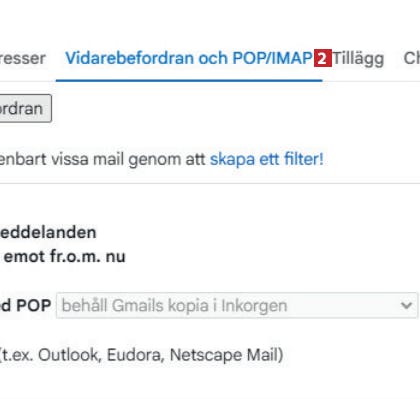Viewport: 420px width, 399px height.
Task: Select the partially visible tab ending in 'resser'
Action: [x=22, y=58]
